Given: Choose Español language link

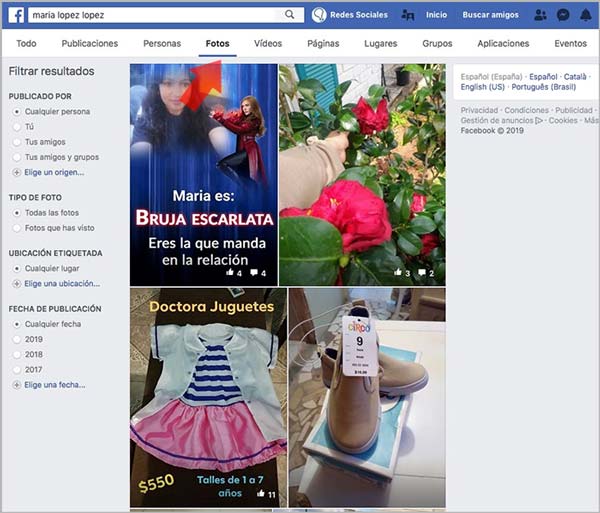Looking at the screenshot, I should pyautogui.click(x=543, y=77).
